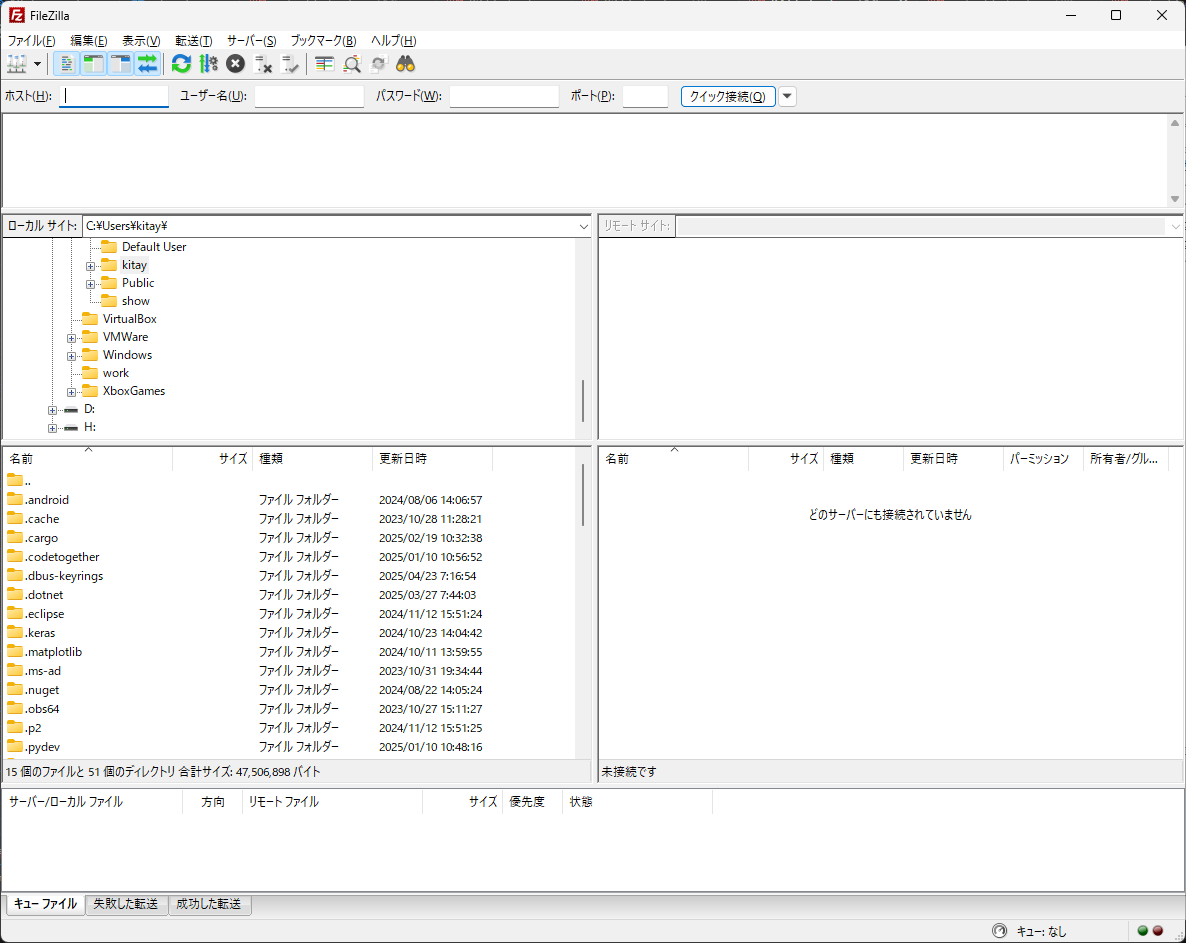Click the green activity LED in status bar

click(x=1143, y=931)
